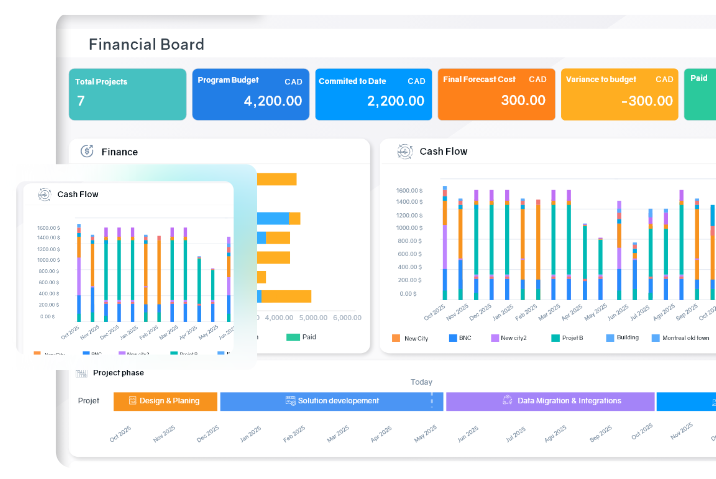Click the floating Cash Flow card icon
The width and height of the screenshot is (716, 479).
click(44, 194)
